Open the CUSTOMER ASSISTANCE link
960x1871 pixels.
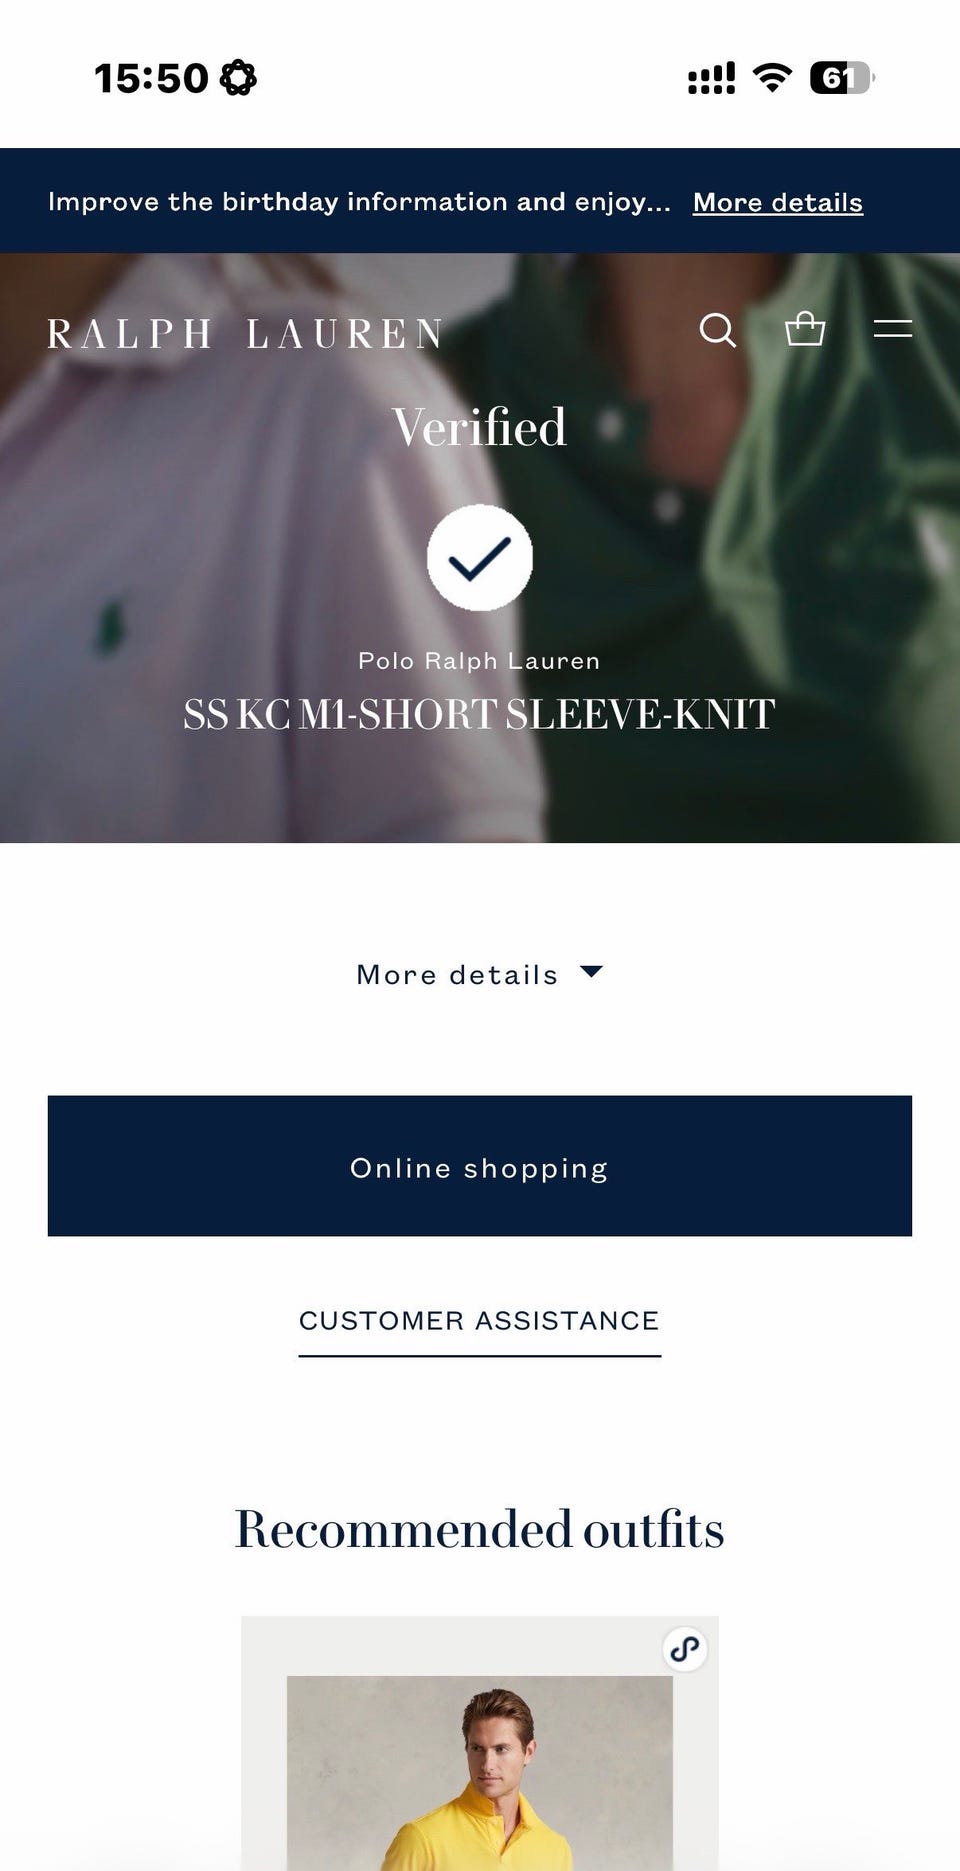pos(480,1322)
